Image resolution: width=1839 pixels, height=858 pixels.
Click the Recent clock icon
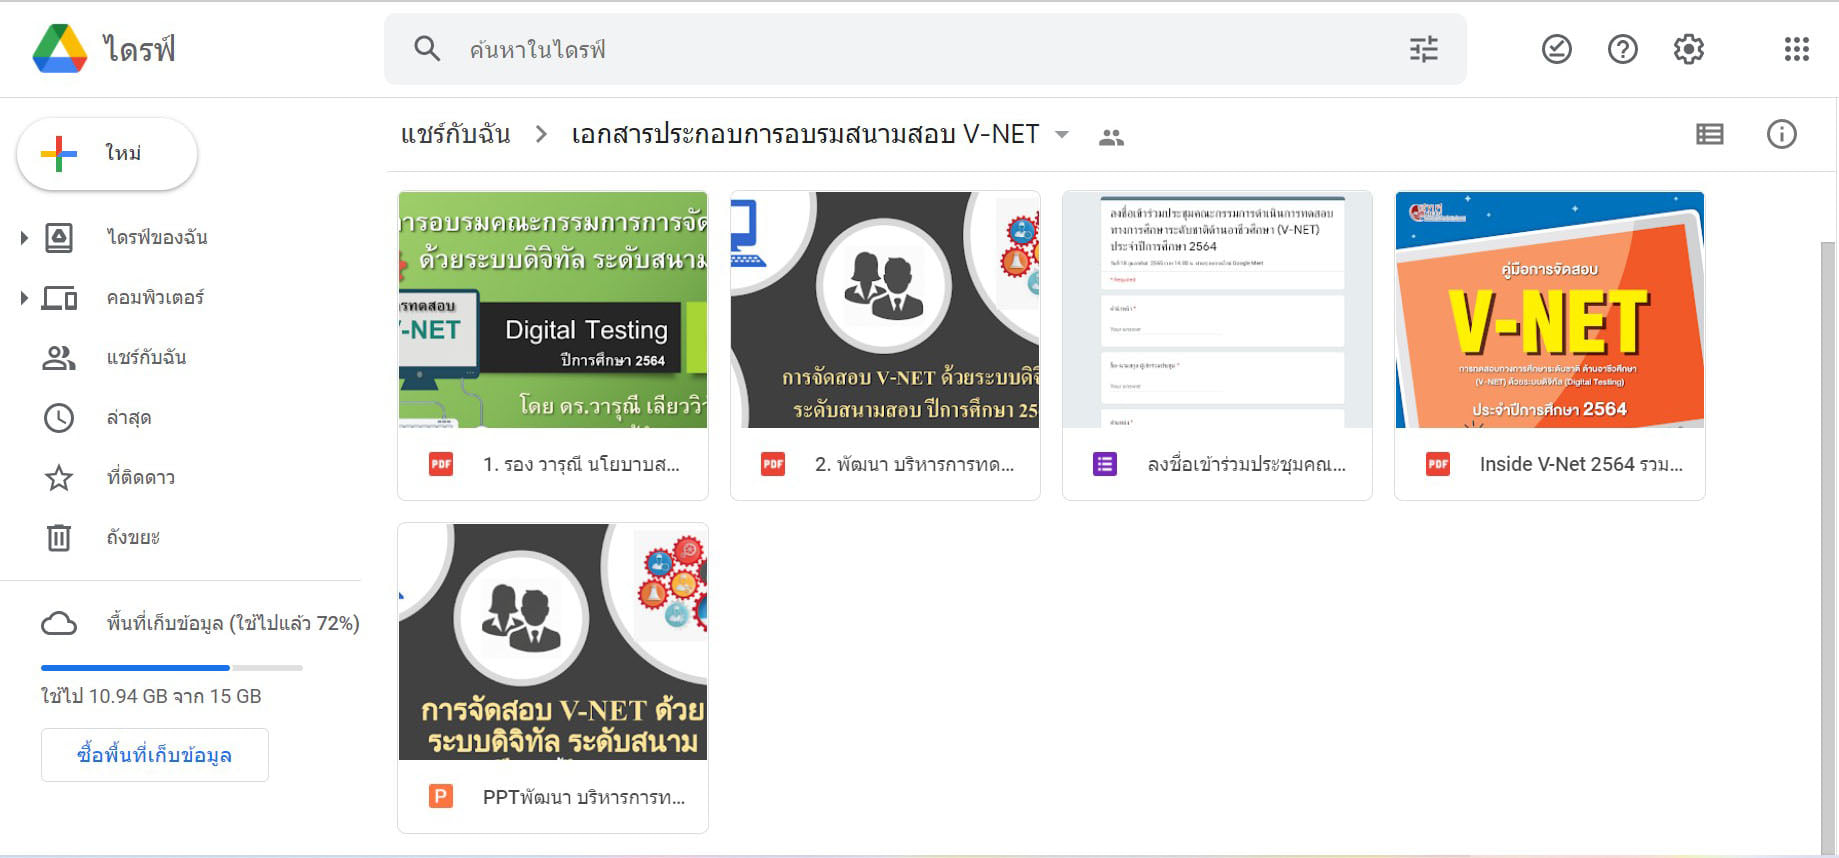(59, 417)
